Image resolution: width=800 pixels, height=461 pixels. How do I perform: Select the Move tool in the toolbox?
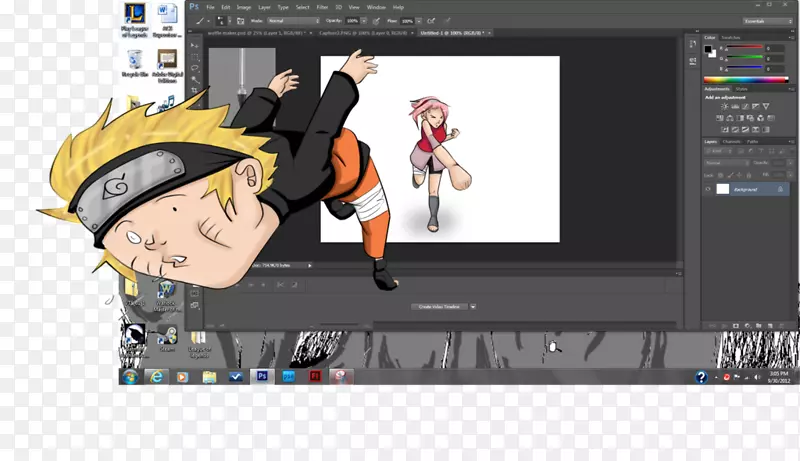(x=196, y=44)
